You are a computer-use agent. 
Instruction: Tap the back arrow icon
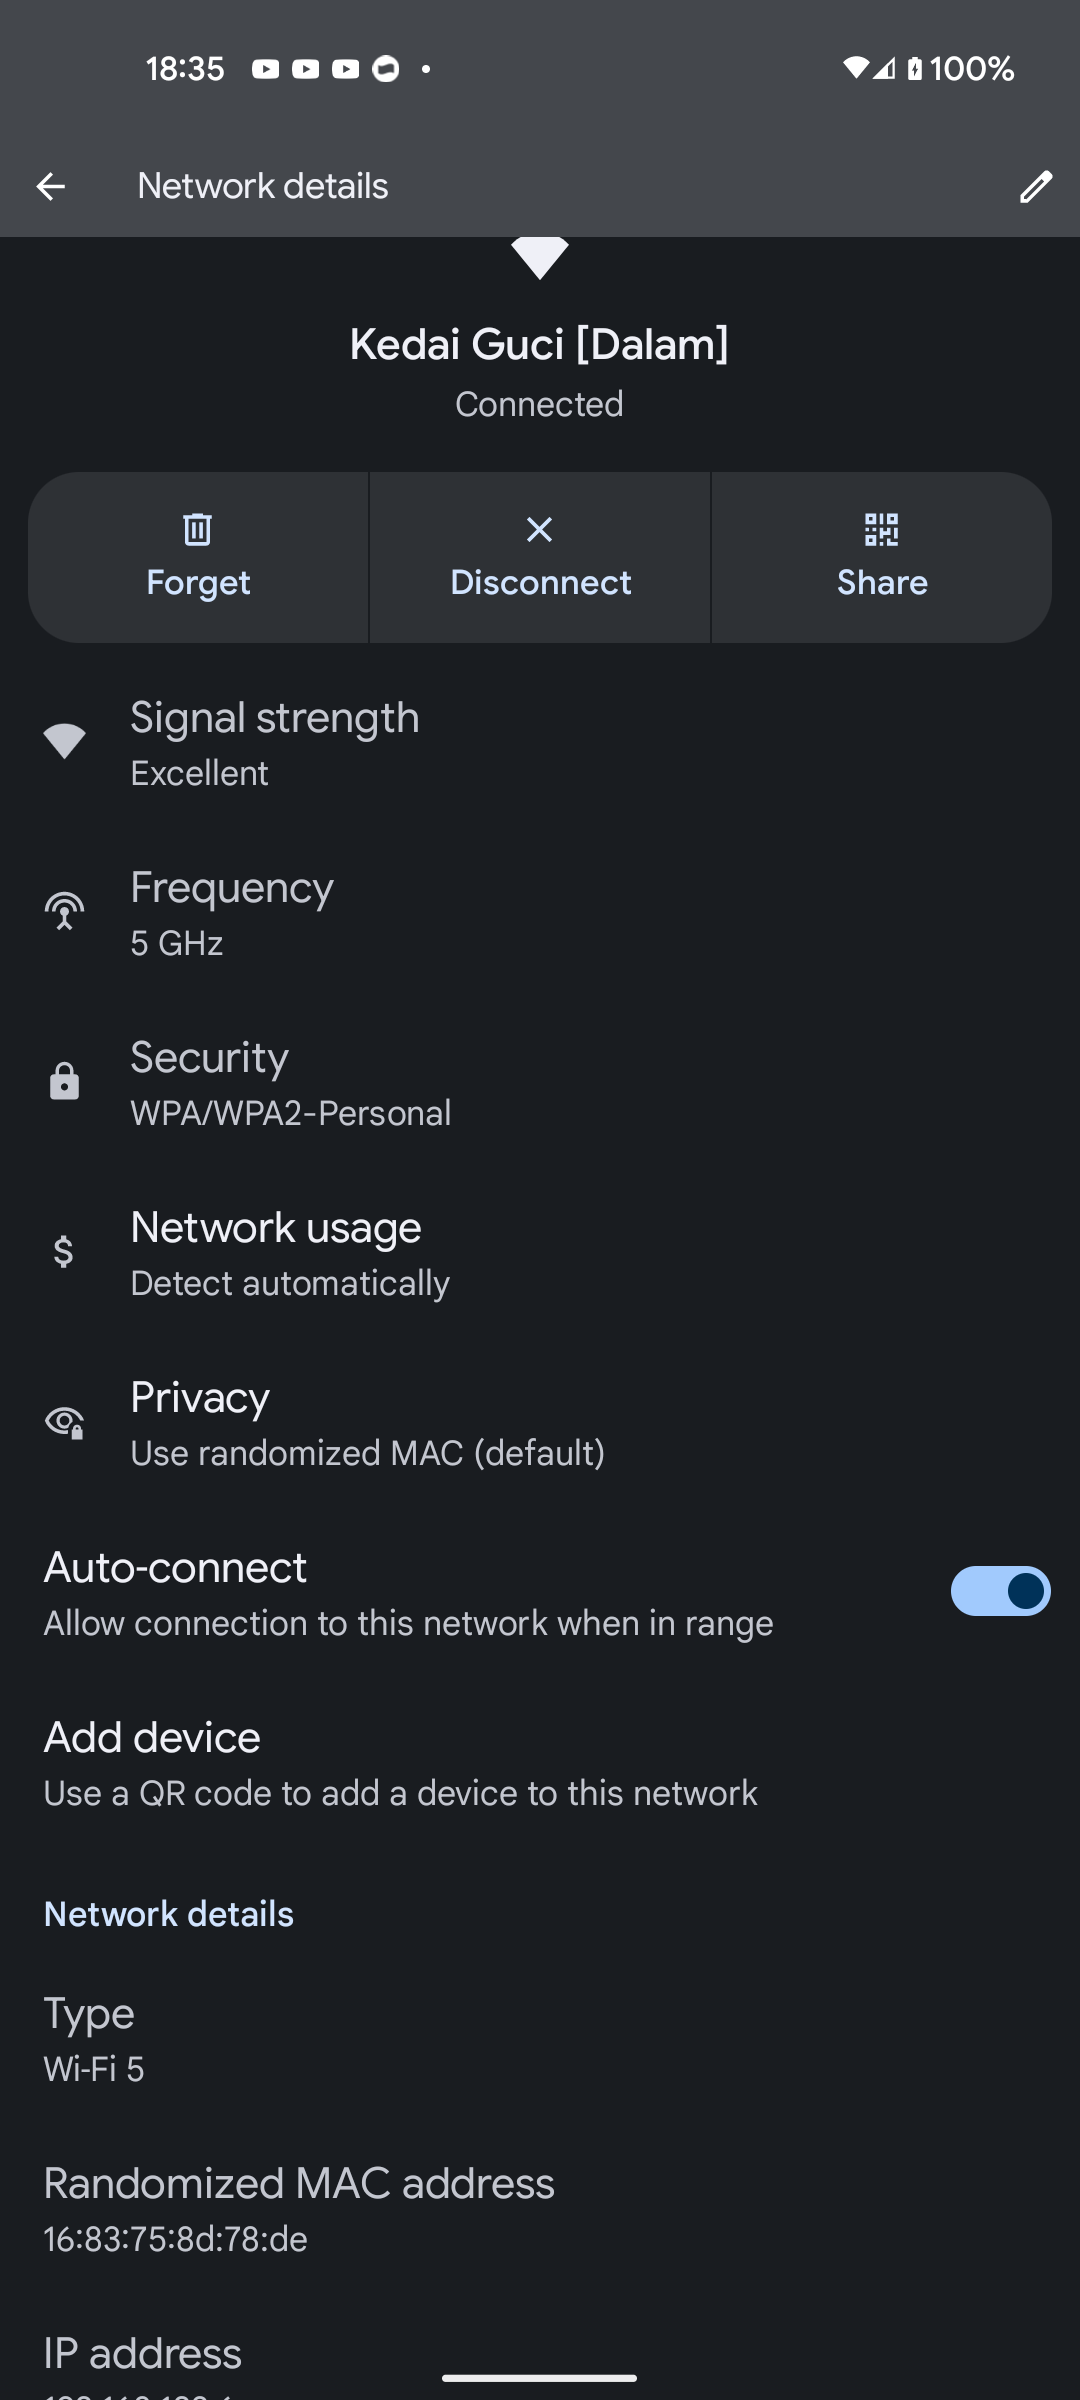click(51, 186)
